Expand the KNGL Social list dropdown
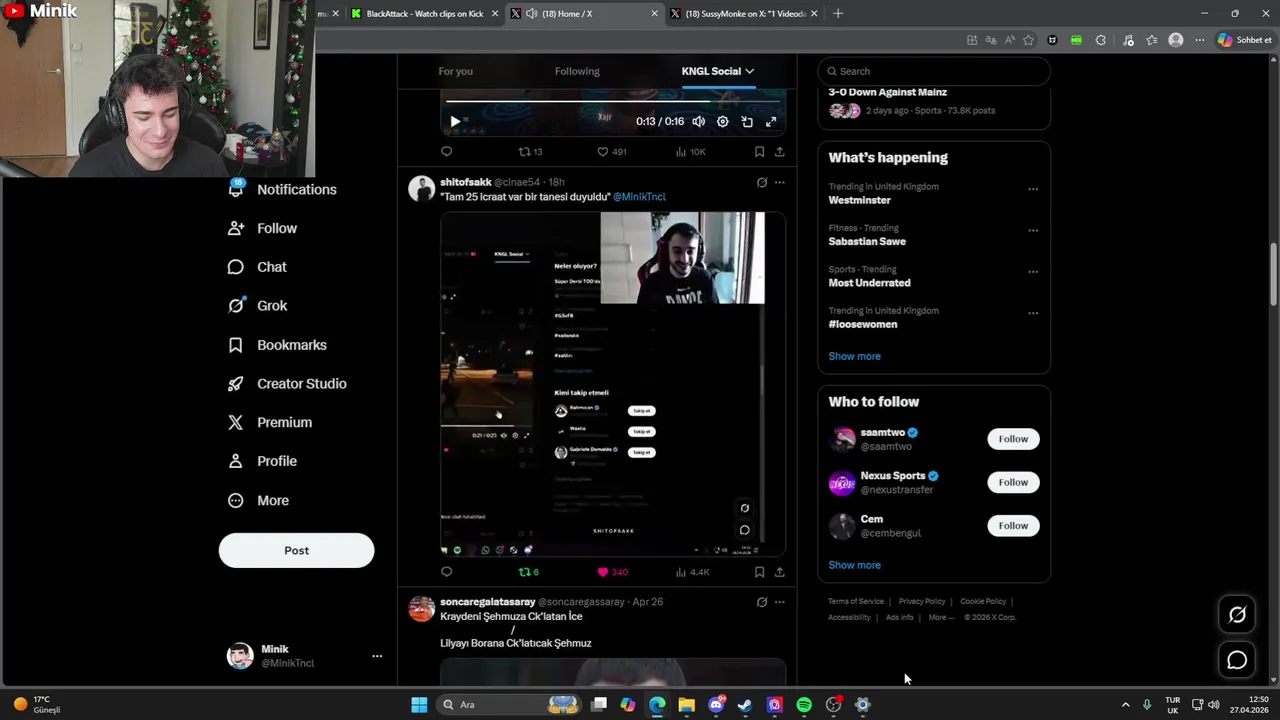 [718, 71]
